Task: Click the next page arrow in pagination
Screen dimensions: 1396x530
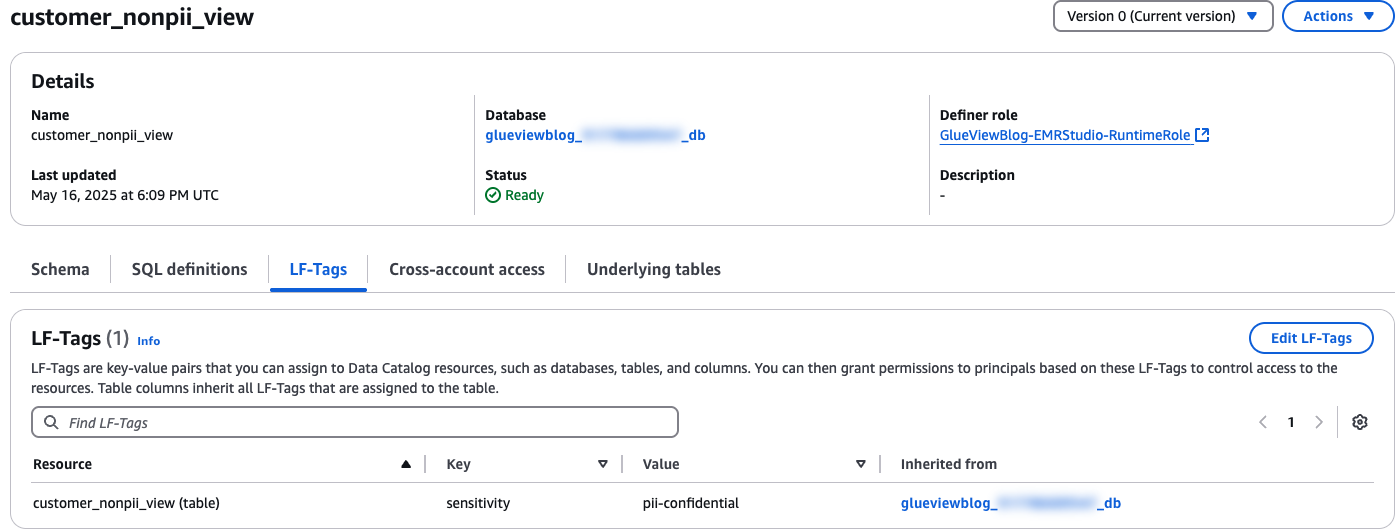Action: click(1319, 422)
